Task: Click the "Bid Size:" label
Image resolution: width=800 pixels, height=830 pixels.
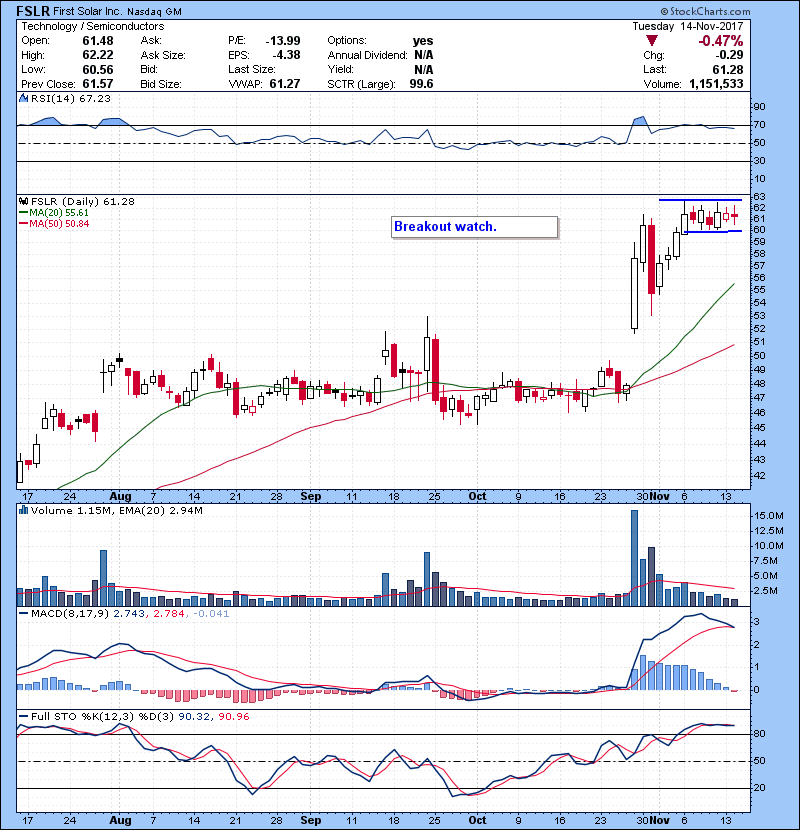Action: [161, 84]
